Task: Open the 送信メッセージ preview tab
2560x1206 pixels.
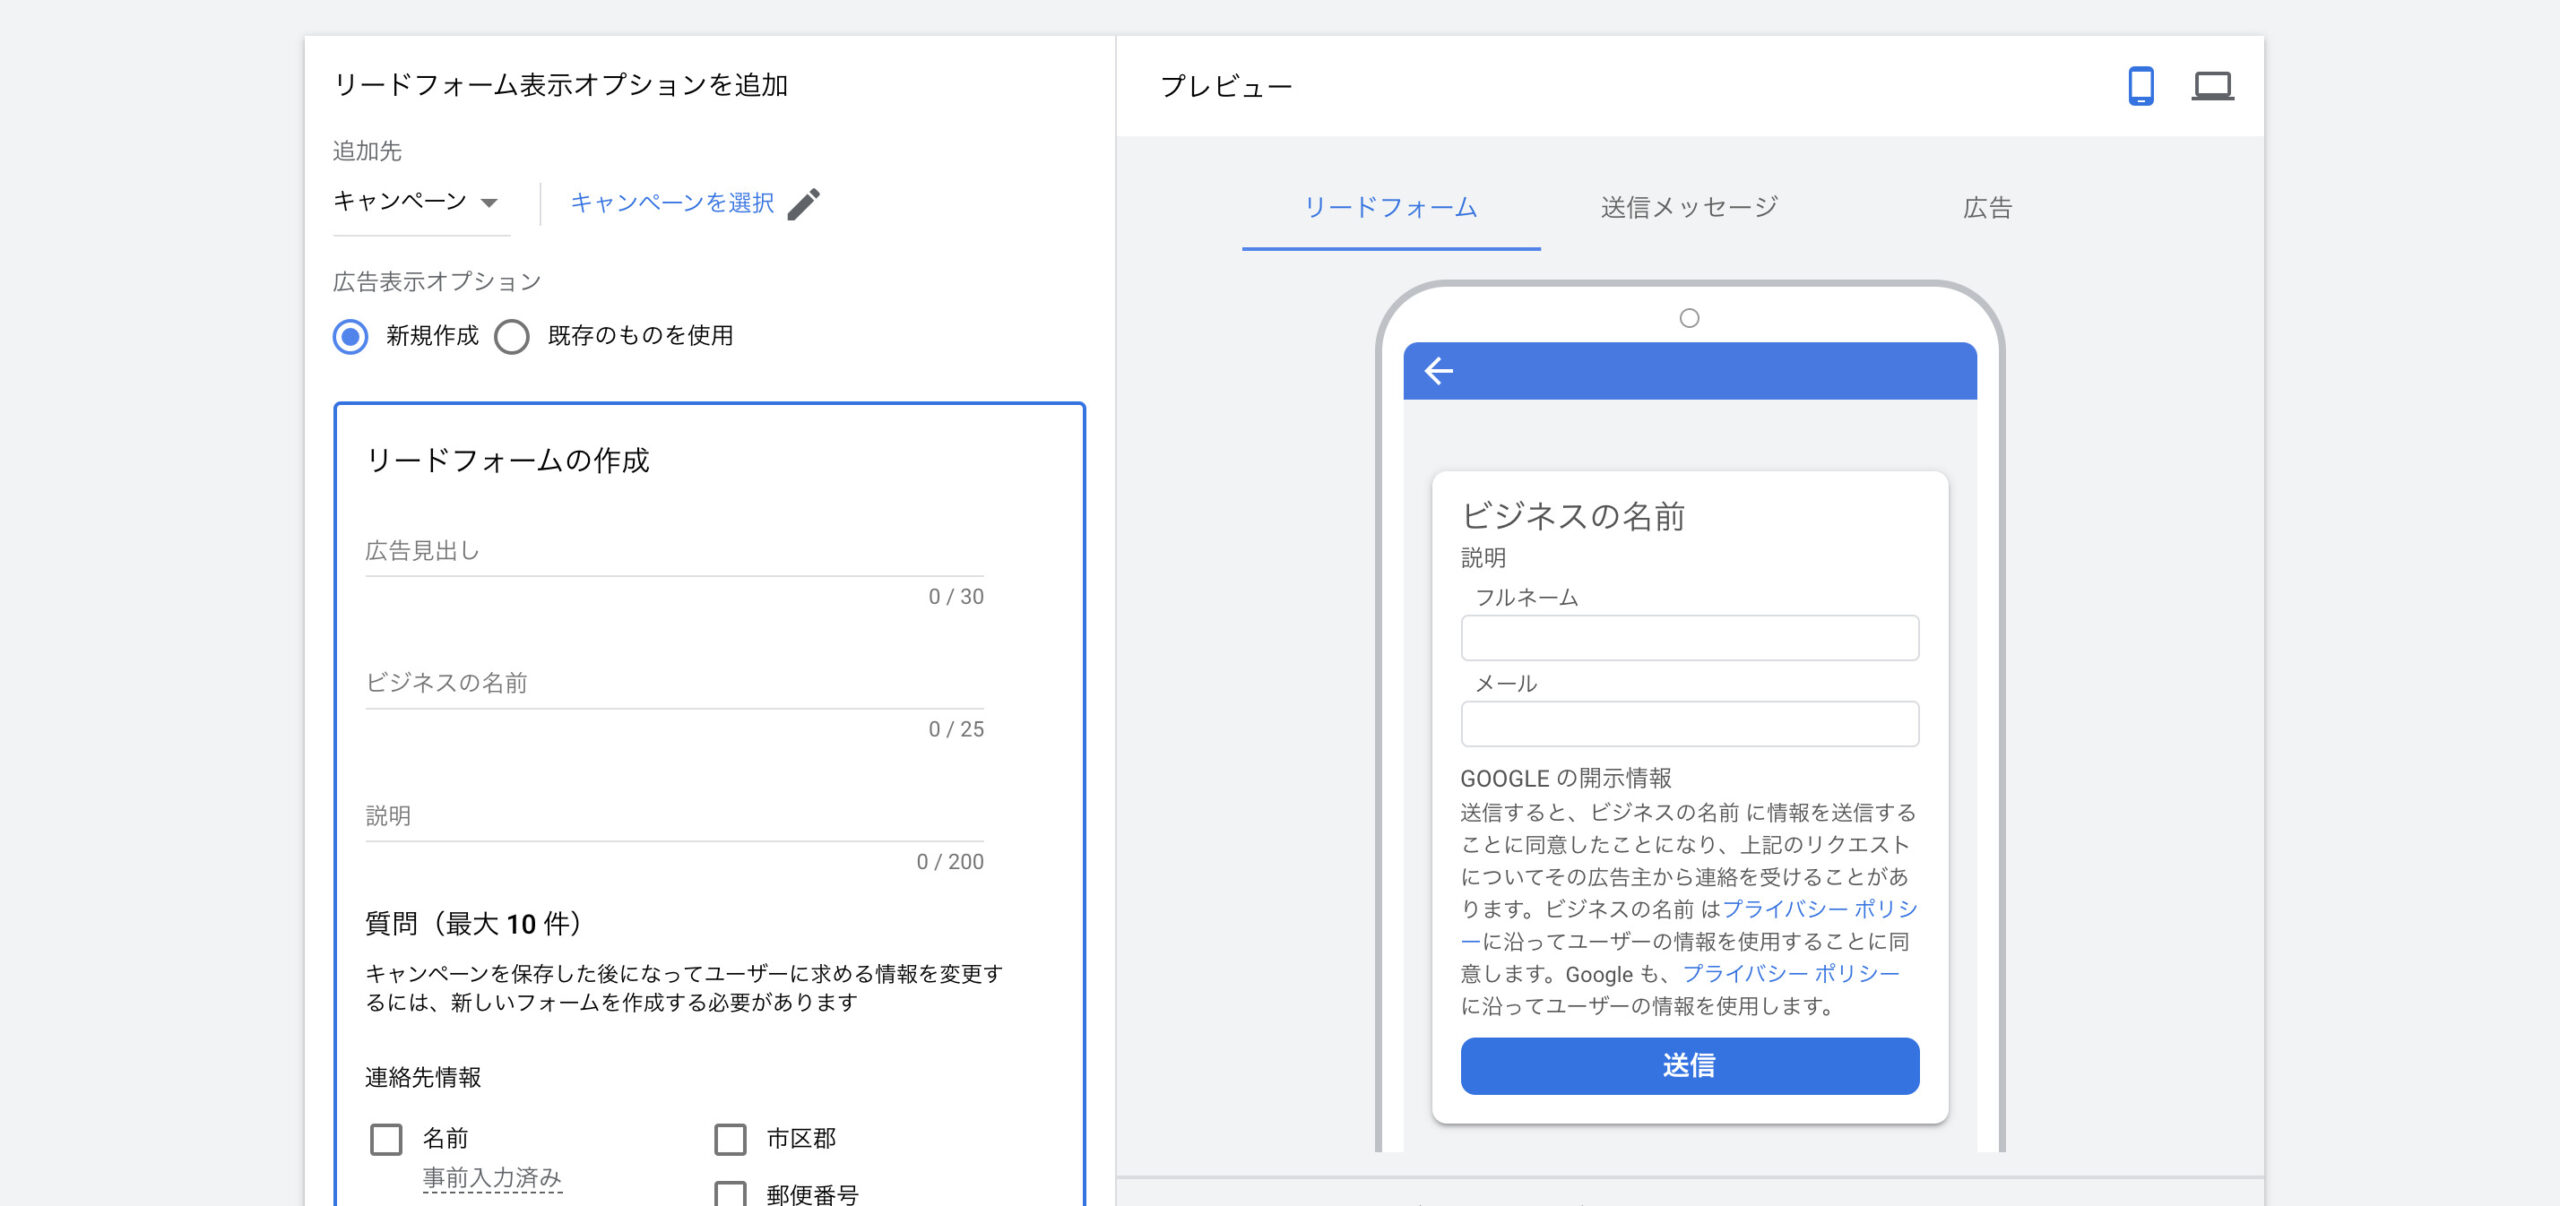Action: pos(1689,208)
